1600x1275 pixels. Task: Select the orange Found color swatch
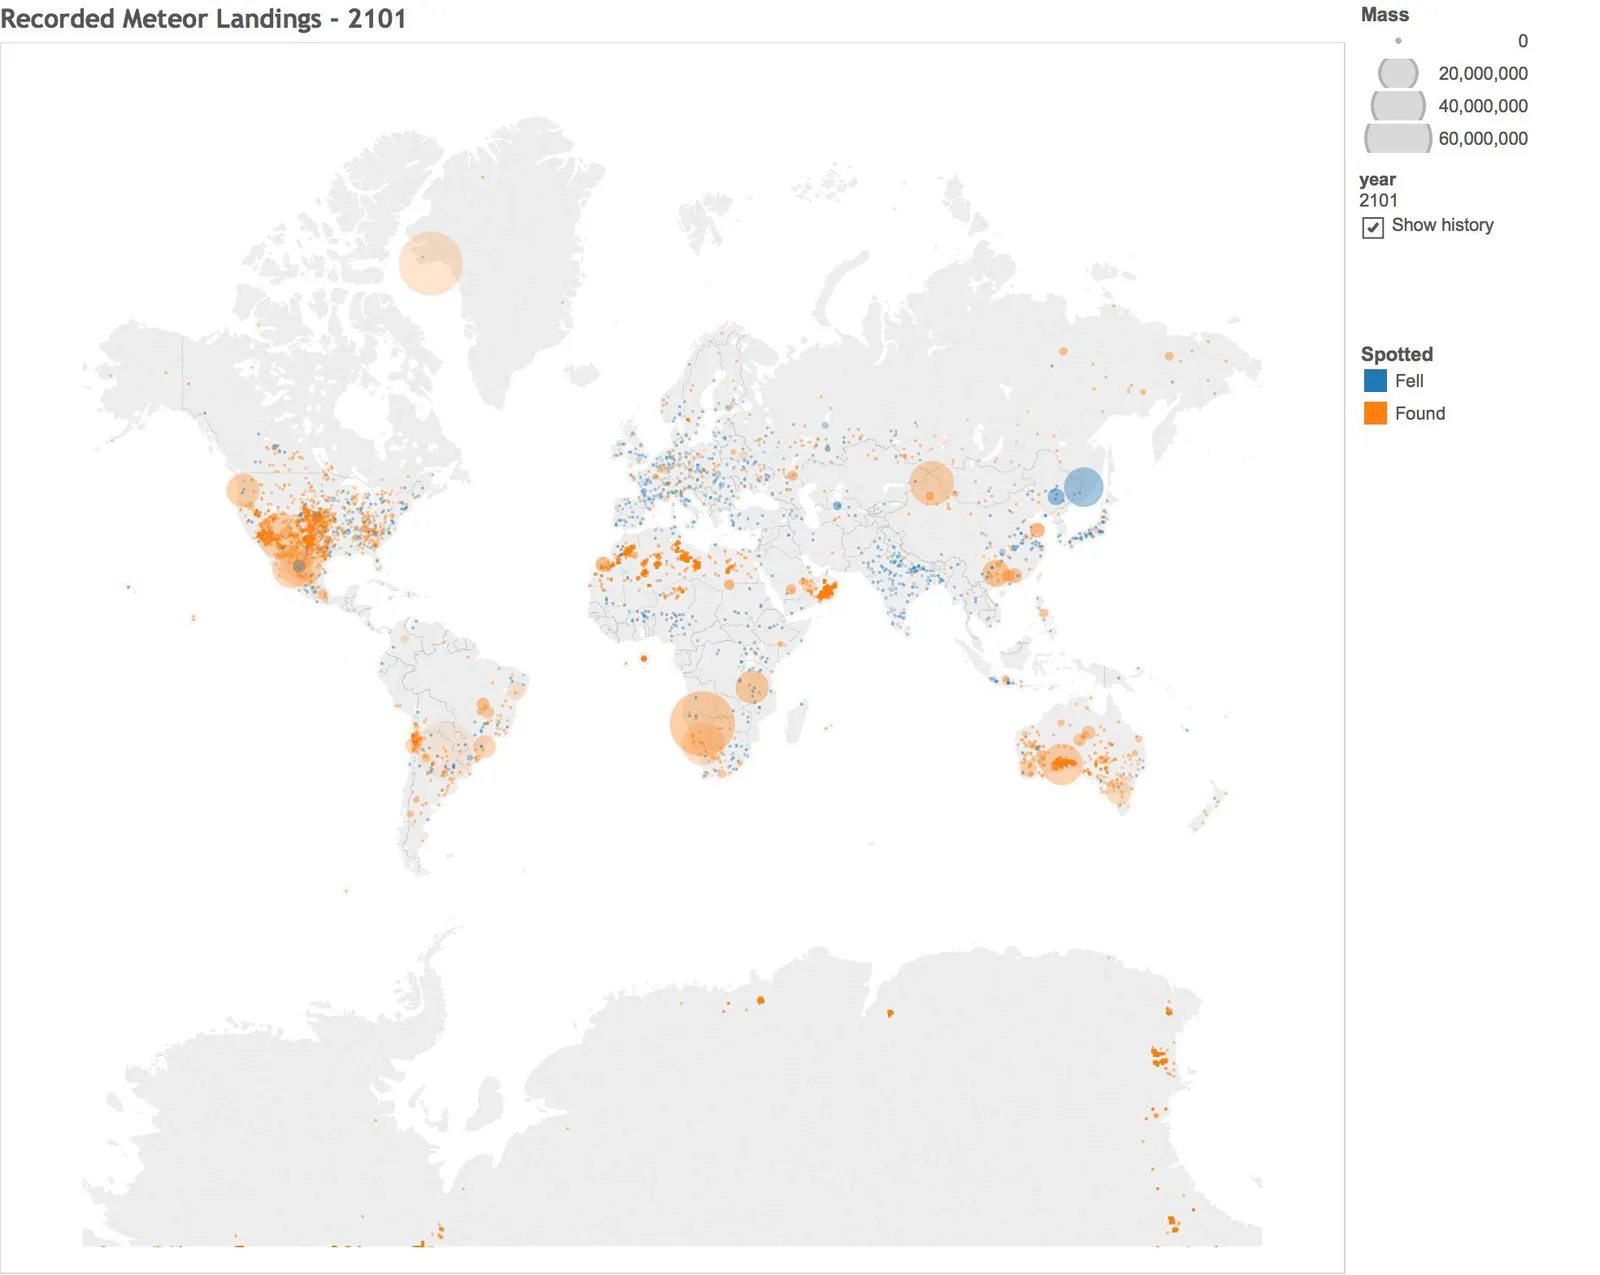coord(1375,413)
